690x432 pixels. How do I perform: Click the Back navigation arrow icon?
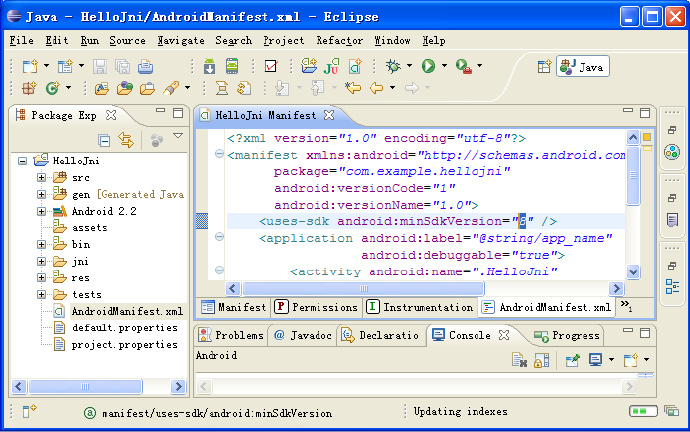(x=376, y=88)
